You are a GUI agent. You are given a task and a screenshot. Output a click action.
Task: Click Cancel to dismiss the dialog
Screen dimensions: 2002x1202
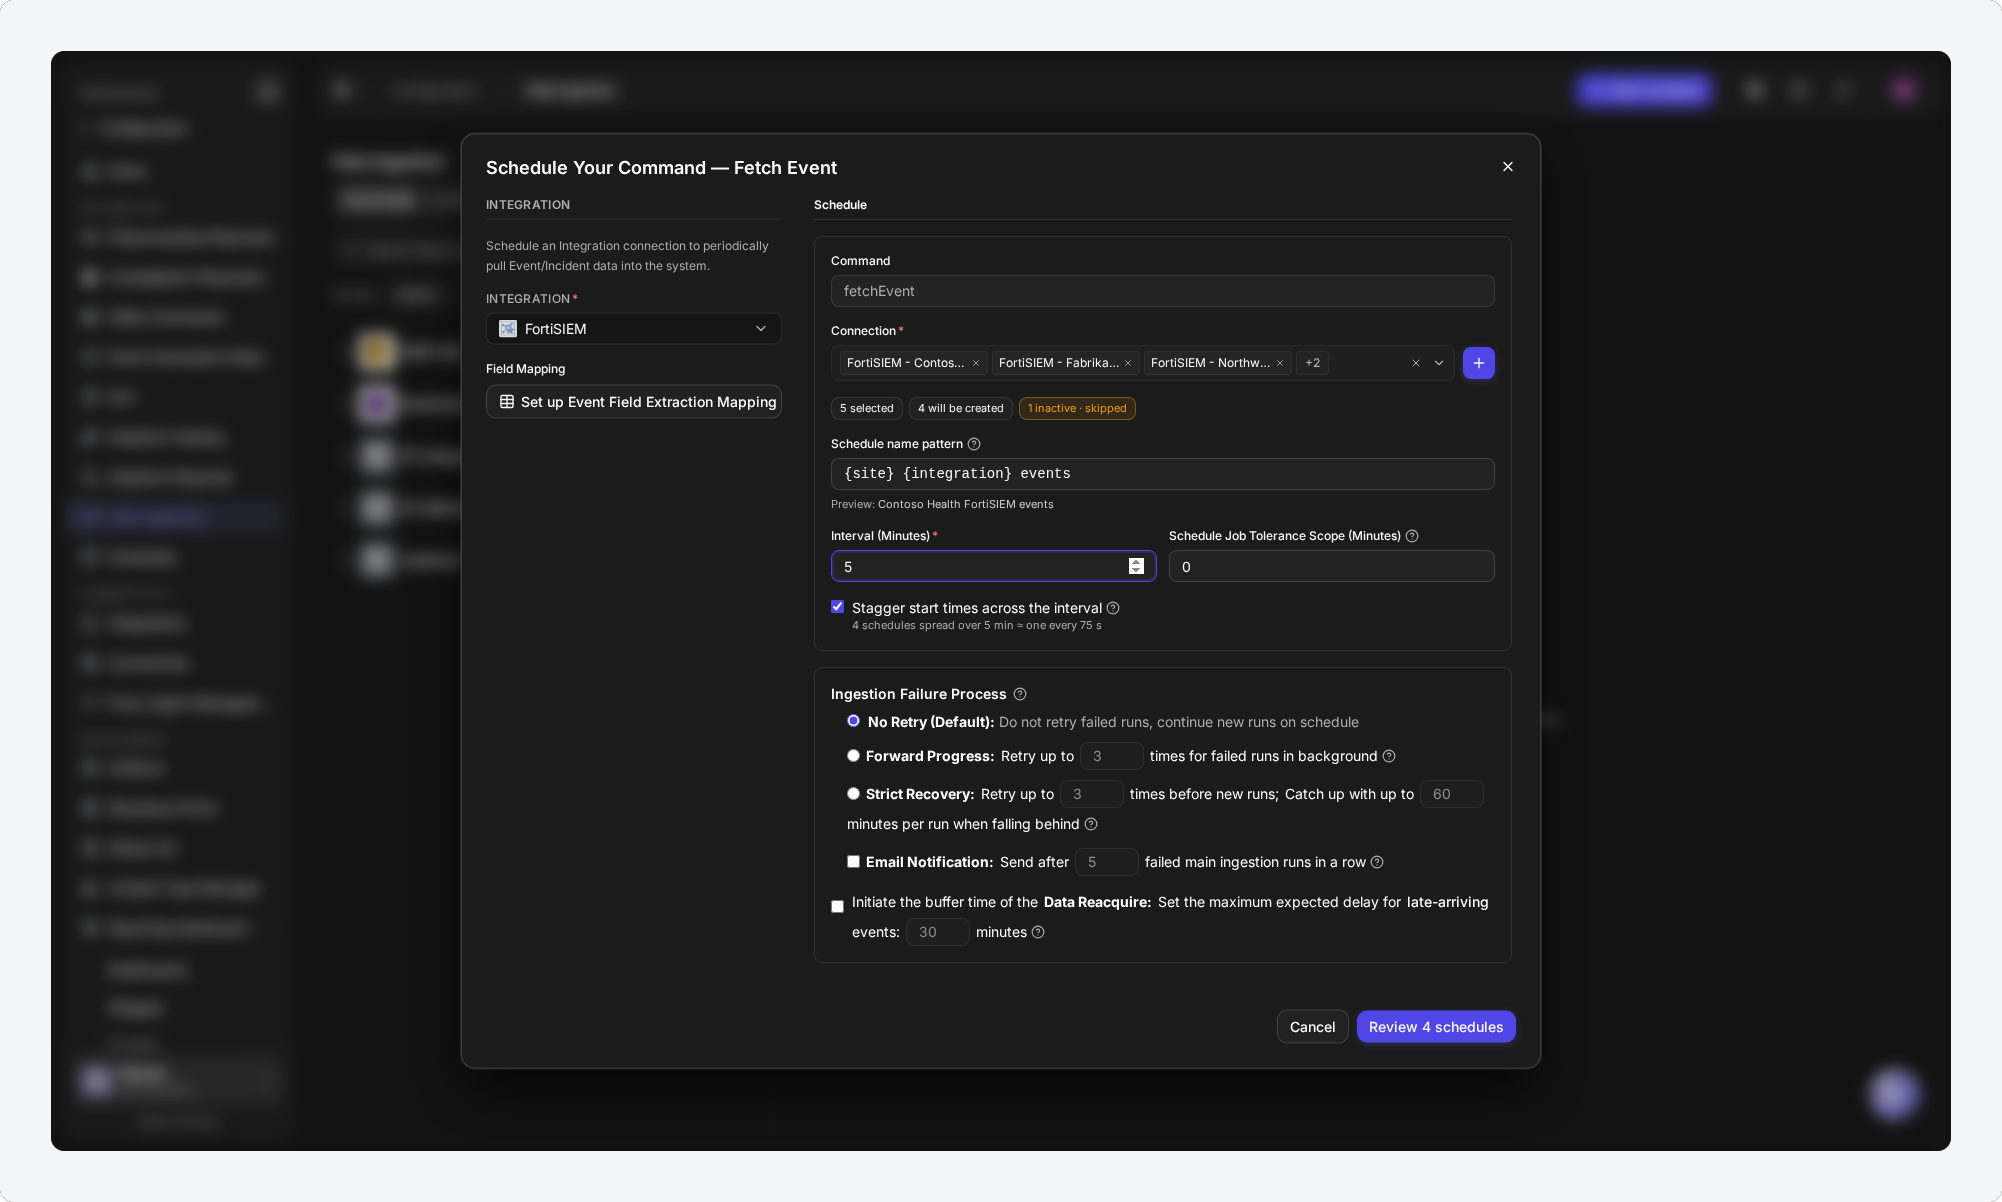(x=1312, y=1027)
